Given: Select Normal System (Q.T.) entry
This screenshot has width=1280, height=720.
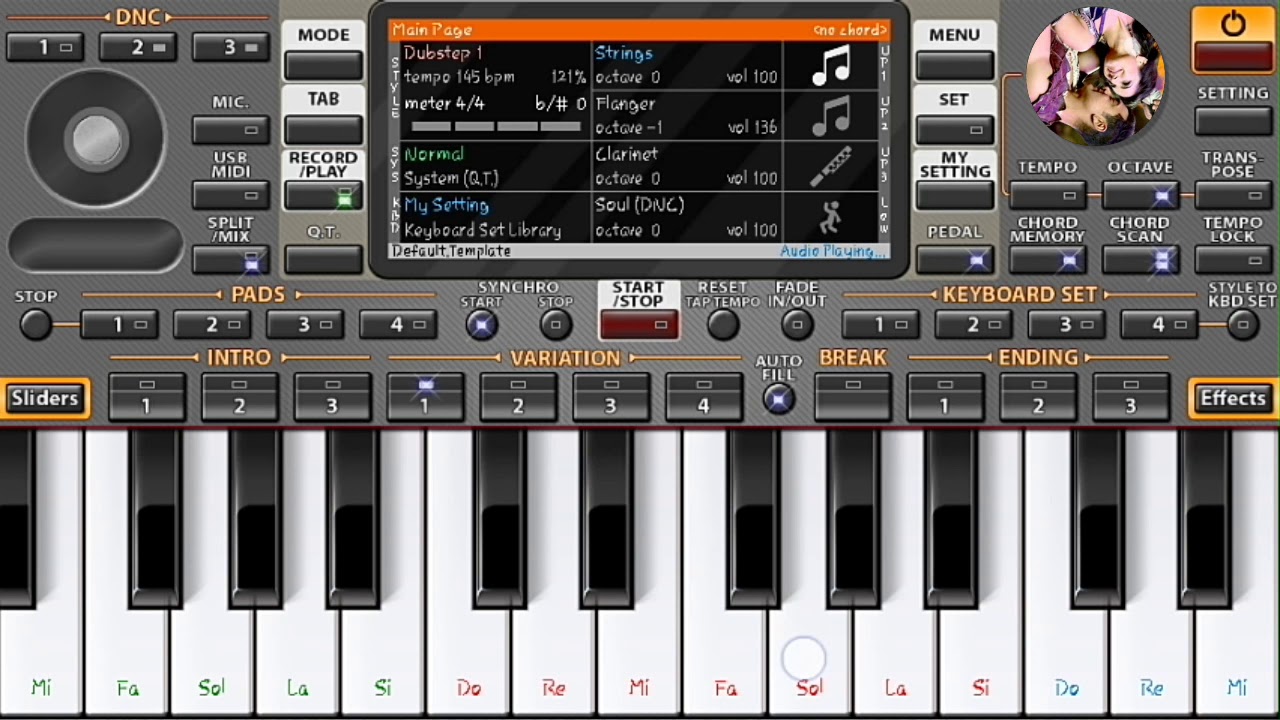Looking at the screenshot, I should tap(494, 167).
